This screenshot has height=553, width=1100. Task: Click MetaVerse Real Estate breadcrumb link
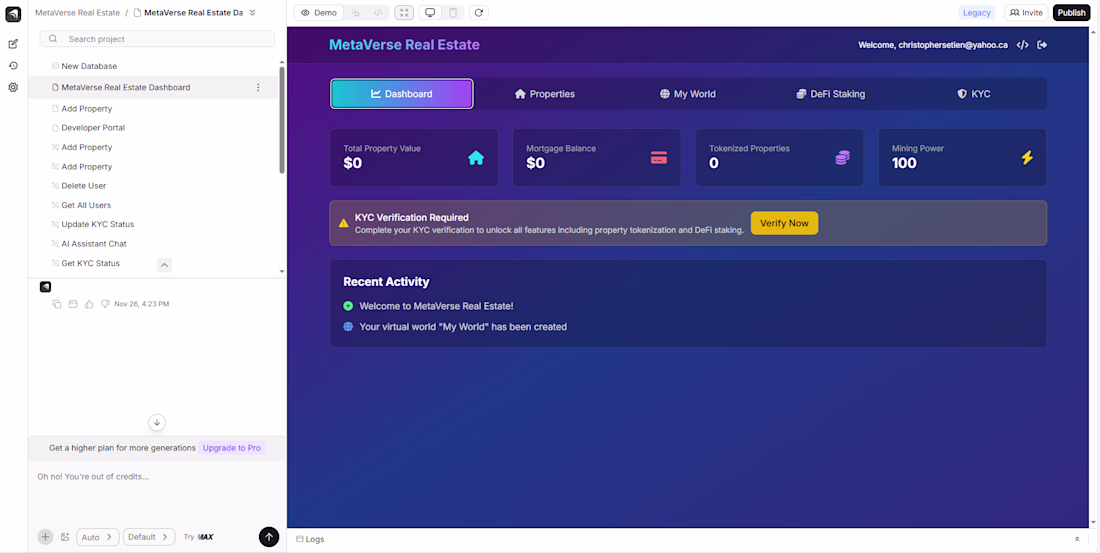point(77,13)
